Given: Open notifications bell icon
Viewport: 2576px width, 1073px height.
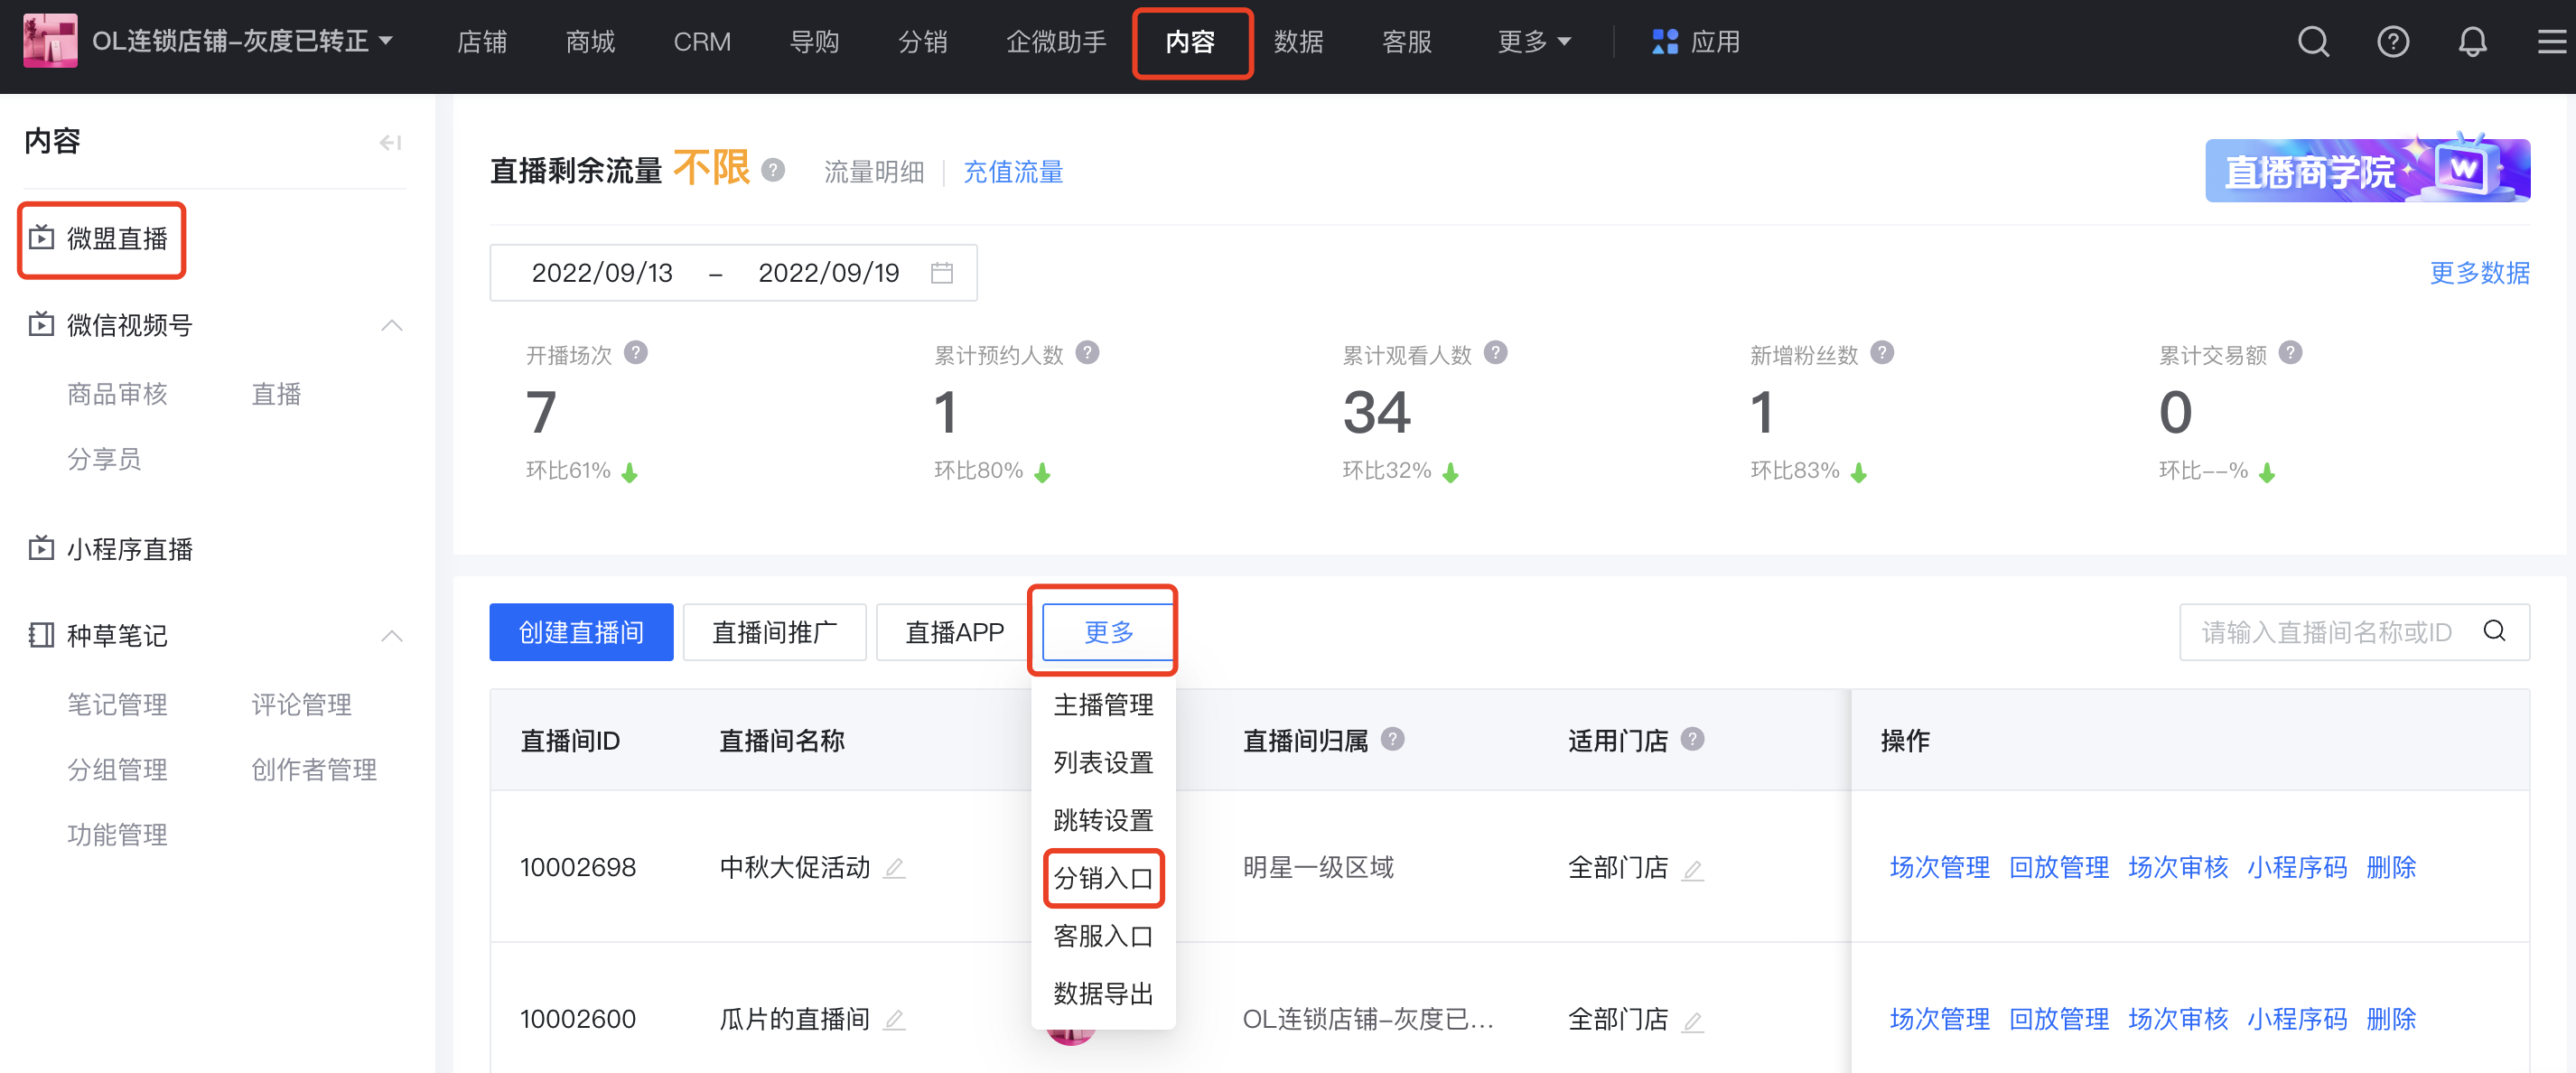Looking at the screenshot, I should [2472, 42].
